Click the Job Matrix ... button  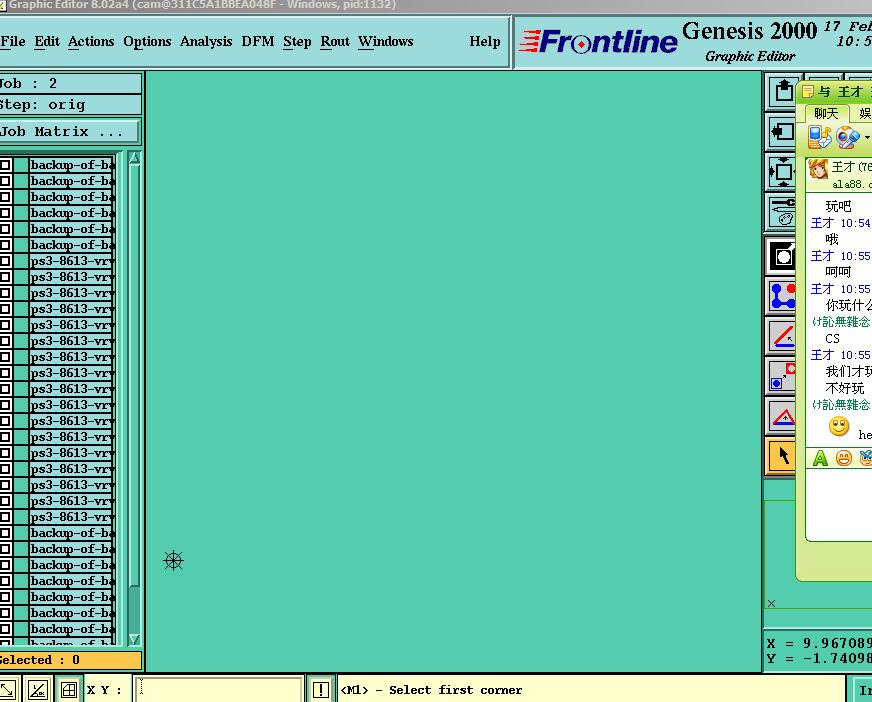point(69,132)
